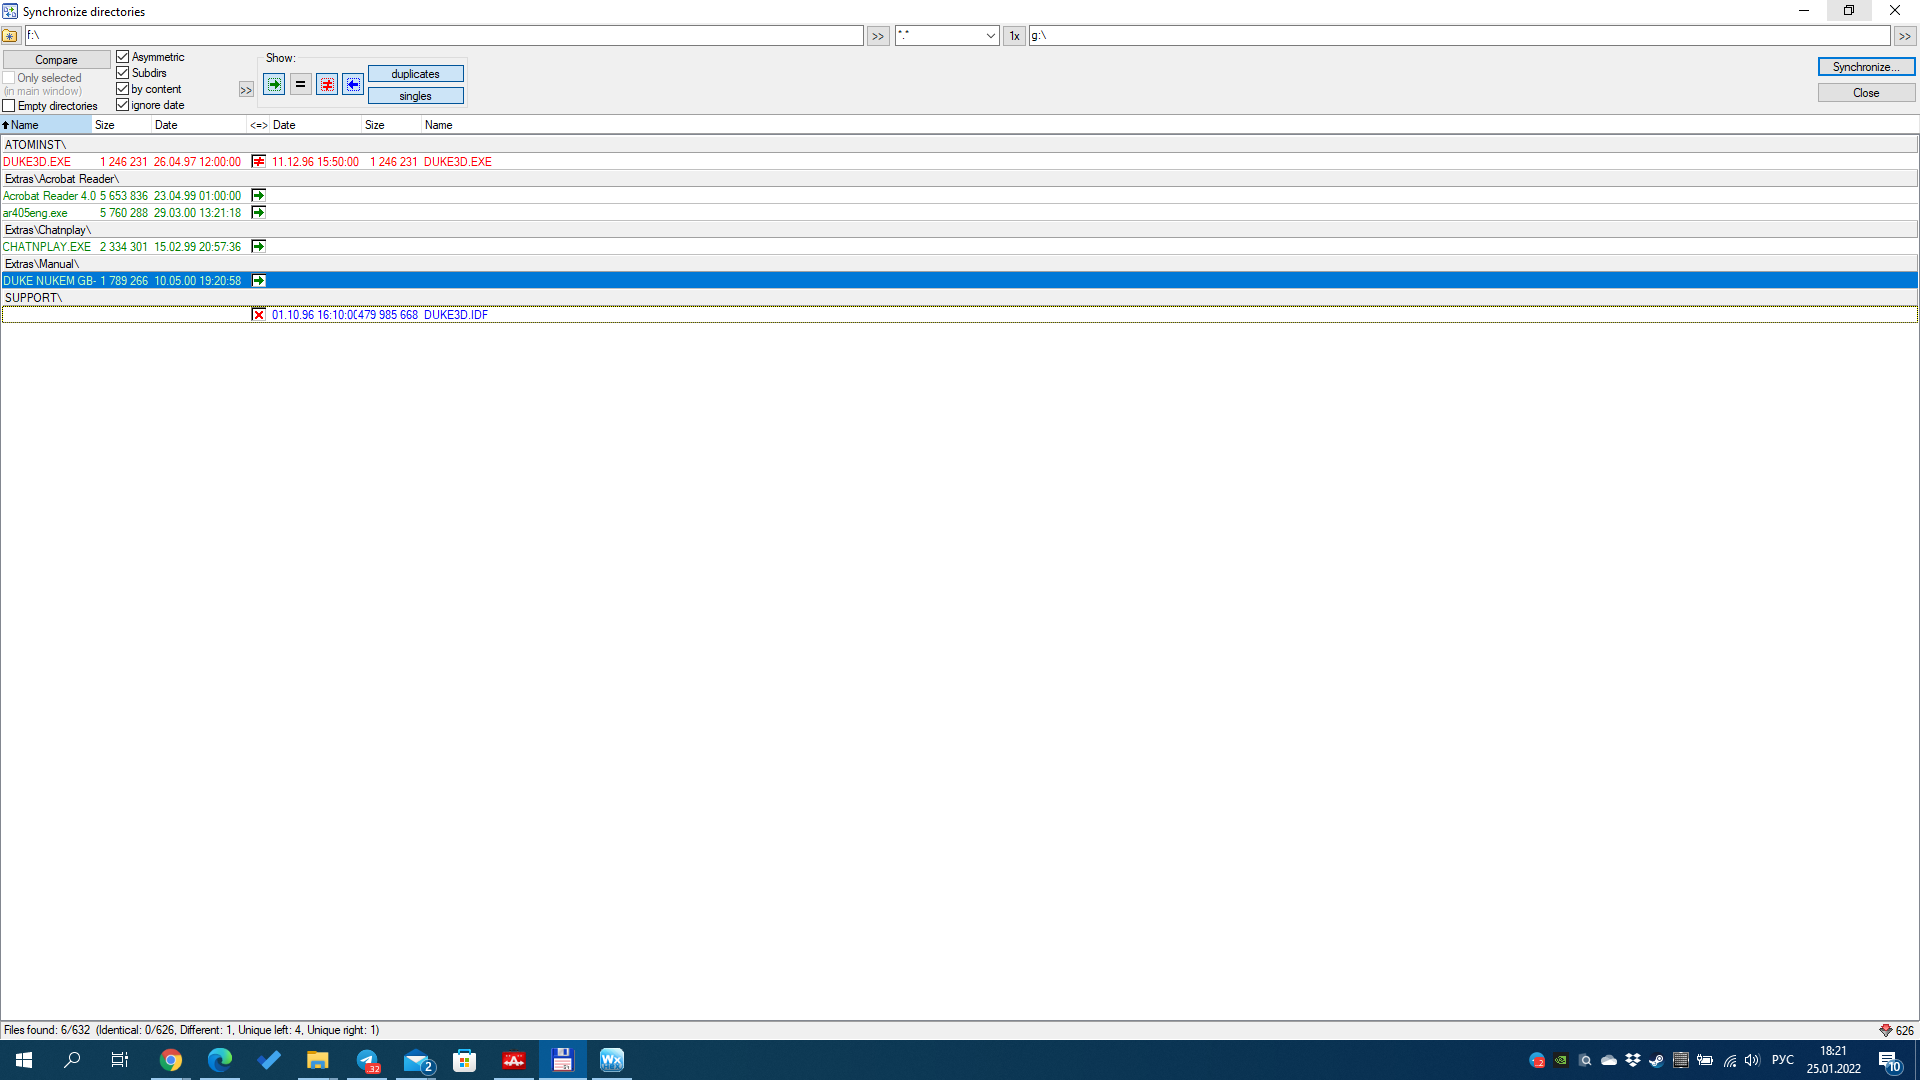Image resolution: width=1920 pixels, height=1080 pixels.
Task: Uncheck the Asymmetric checkbox
Action: pyautogui.click(x=123, y=57)
